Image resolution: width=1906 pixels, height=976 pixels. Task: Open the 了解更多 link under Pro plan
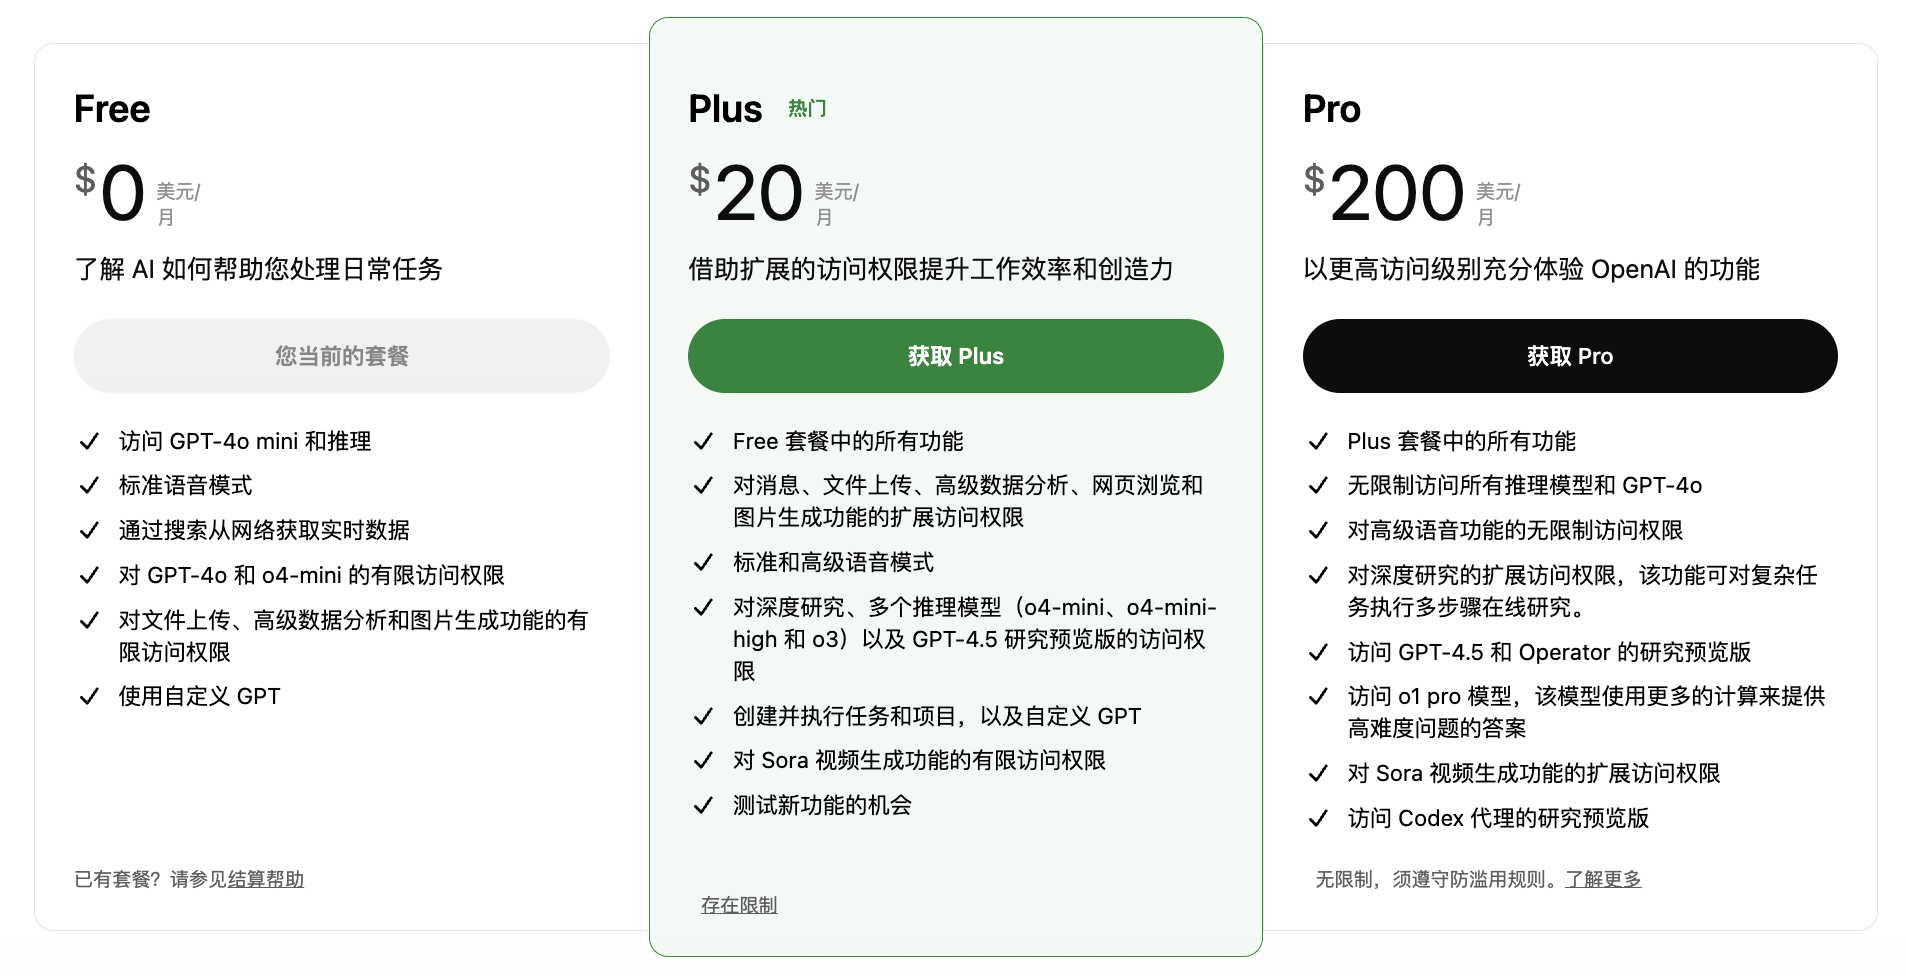tap(1603, 879)
